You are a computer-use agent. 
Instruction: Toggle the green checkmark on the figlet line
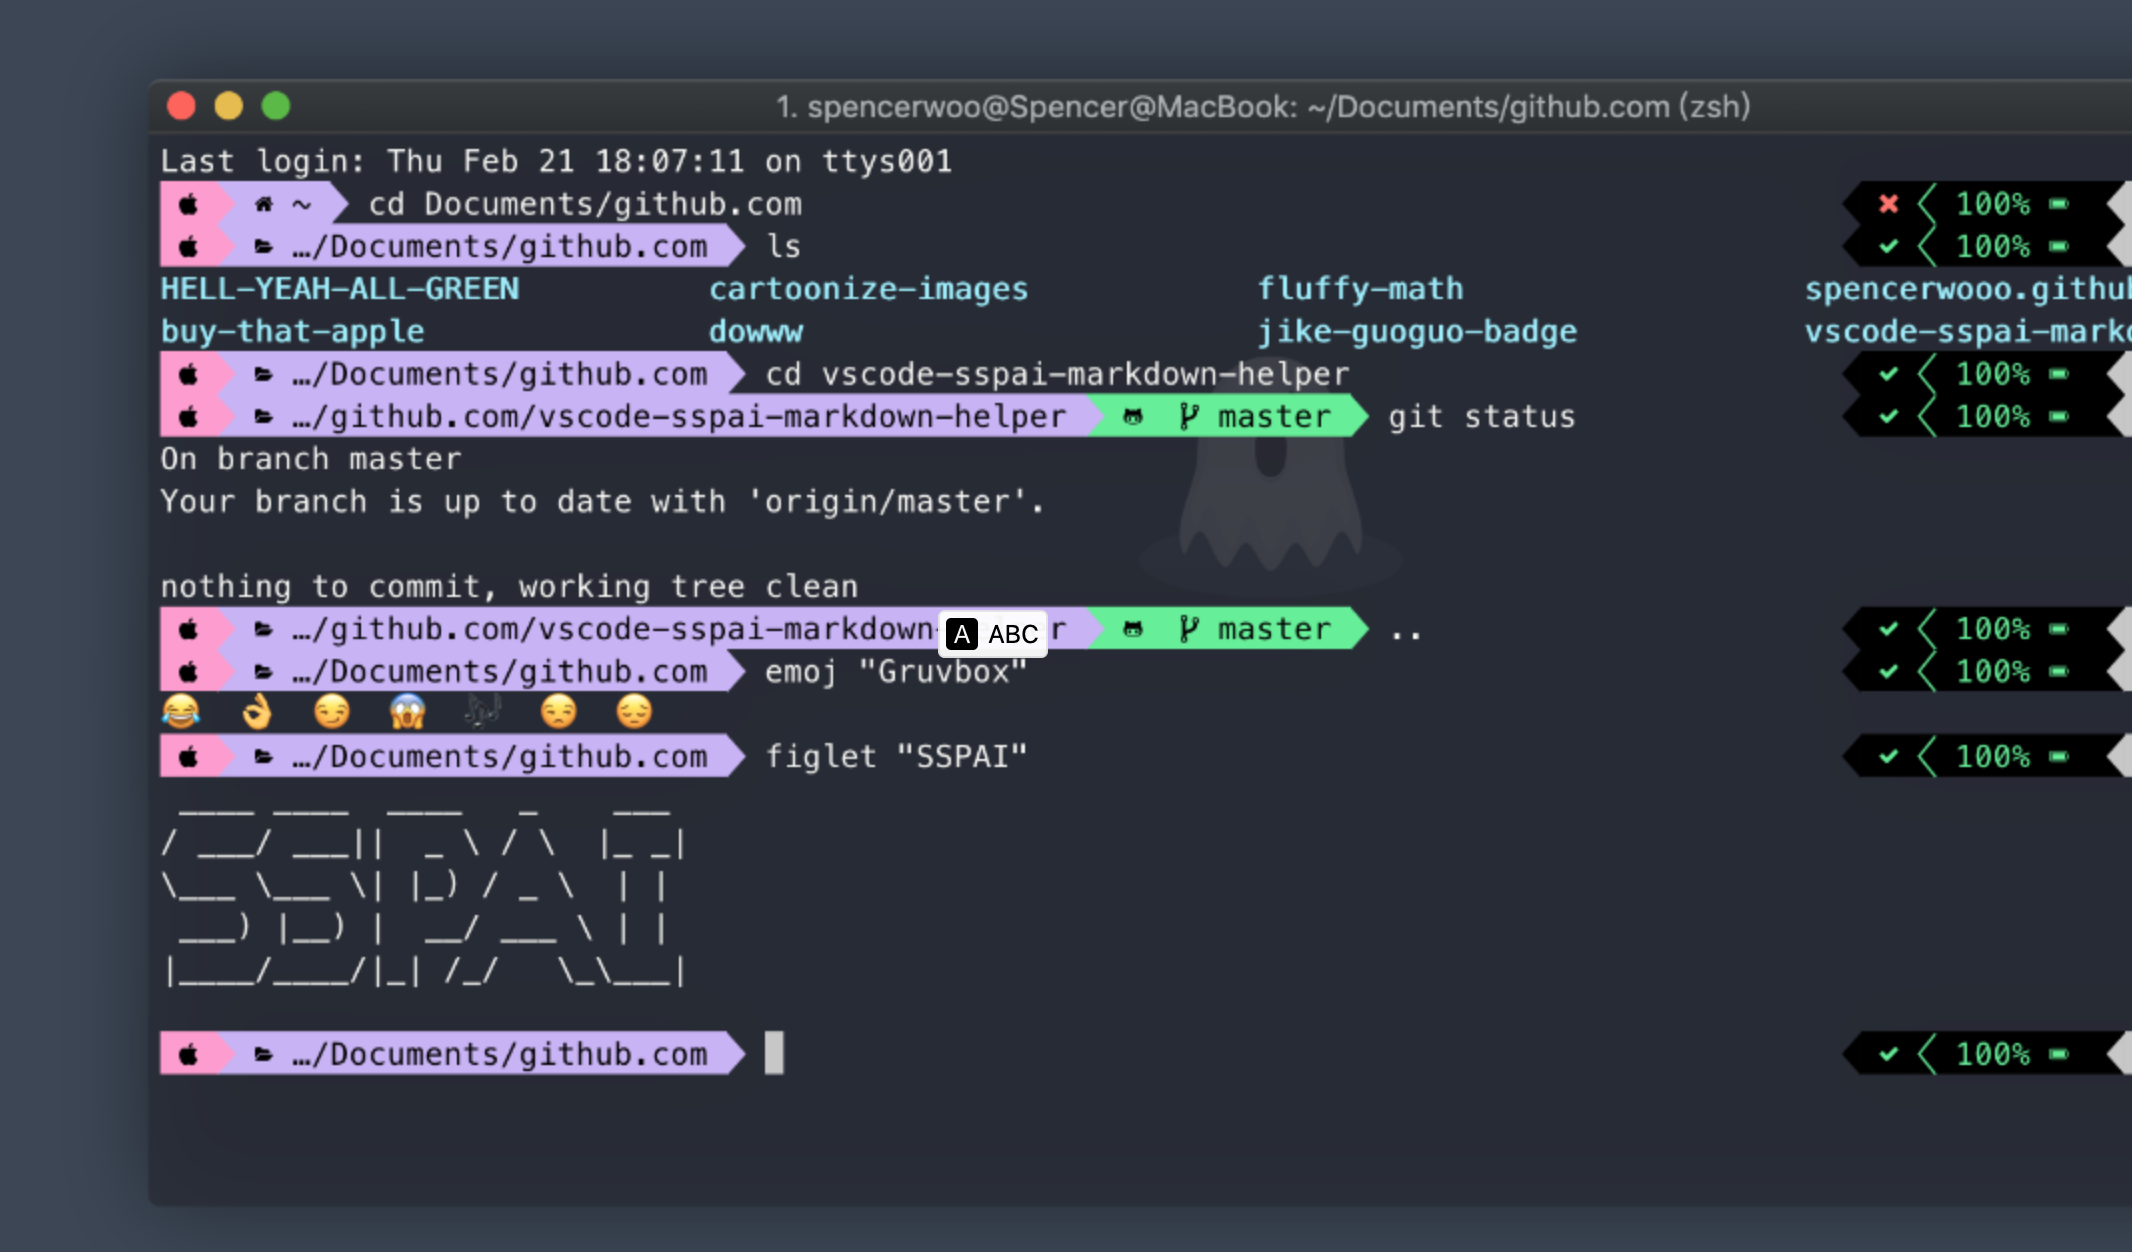(x=1888, y=756)
